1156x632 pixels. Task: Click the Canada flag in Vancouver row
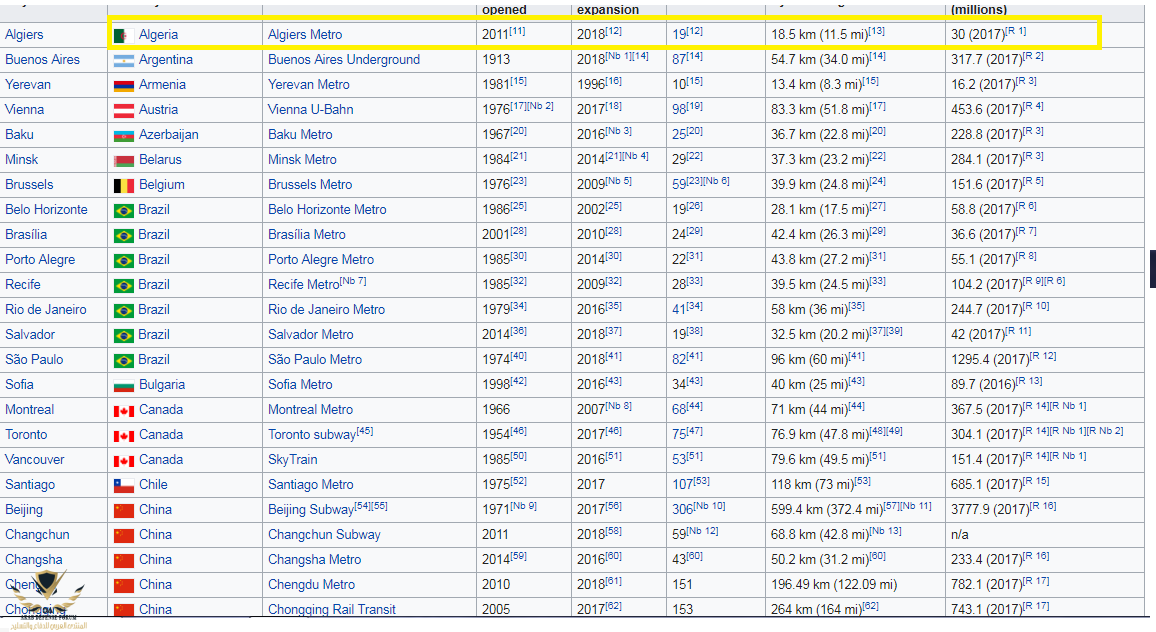click(x=123, y=461)
